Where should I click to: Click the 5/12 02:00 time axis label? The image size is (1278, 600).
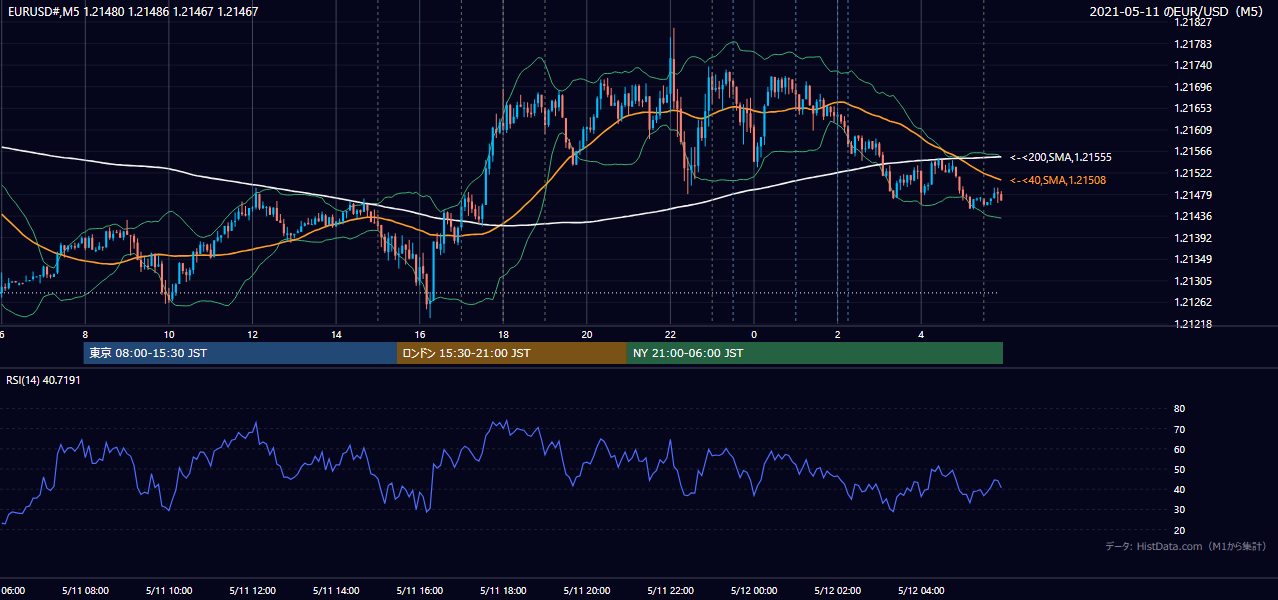837,591
